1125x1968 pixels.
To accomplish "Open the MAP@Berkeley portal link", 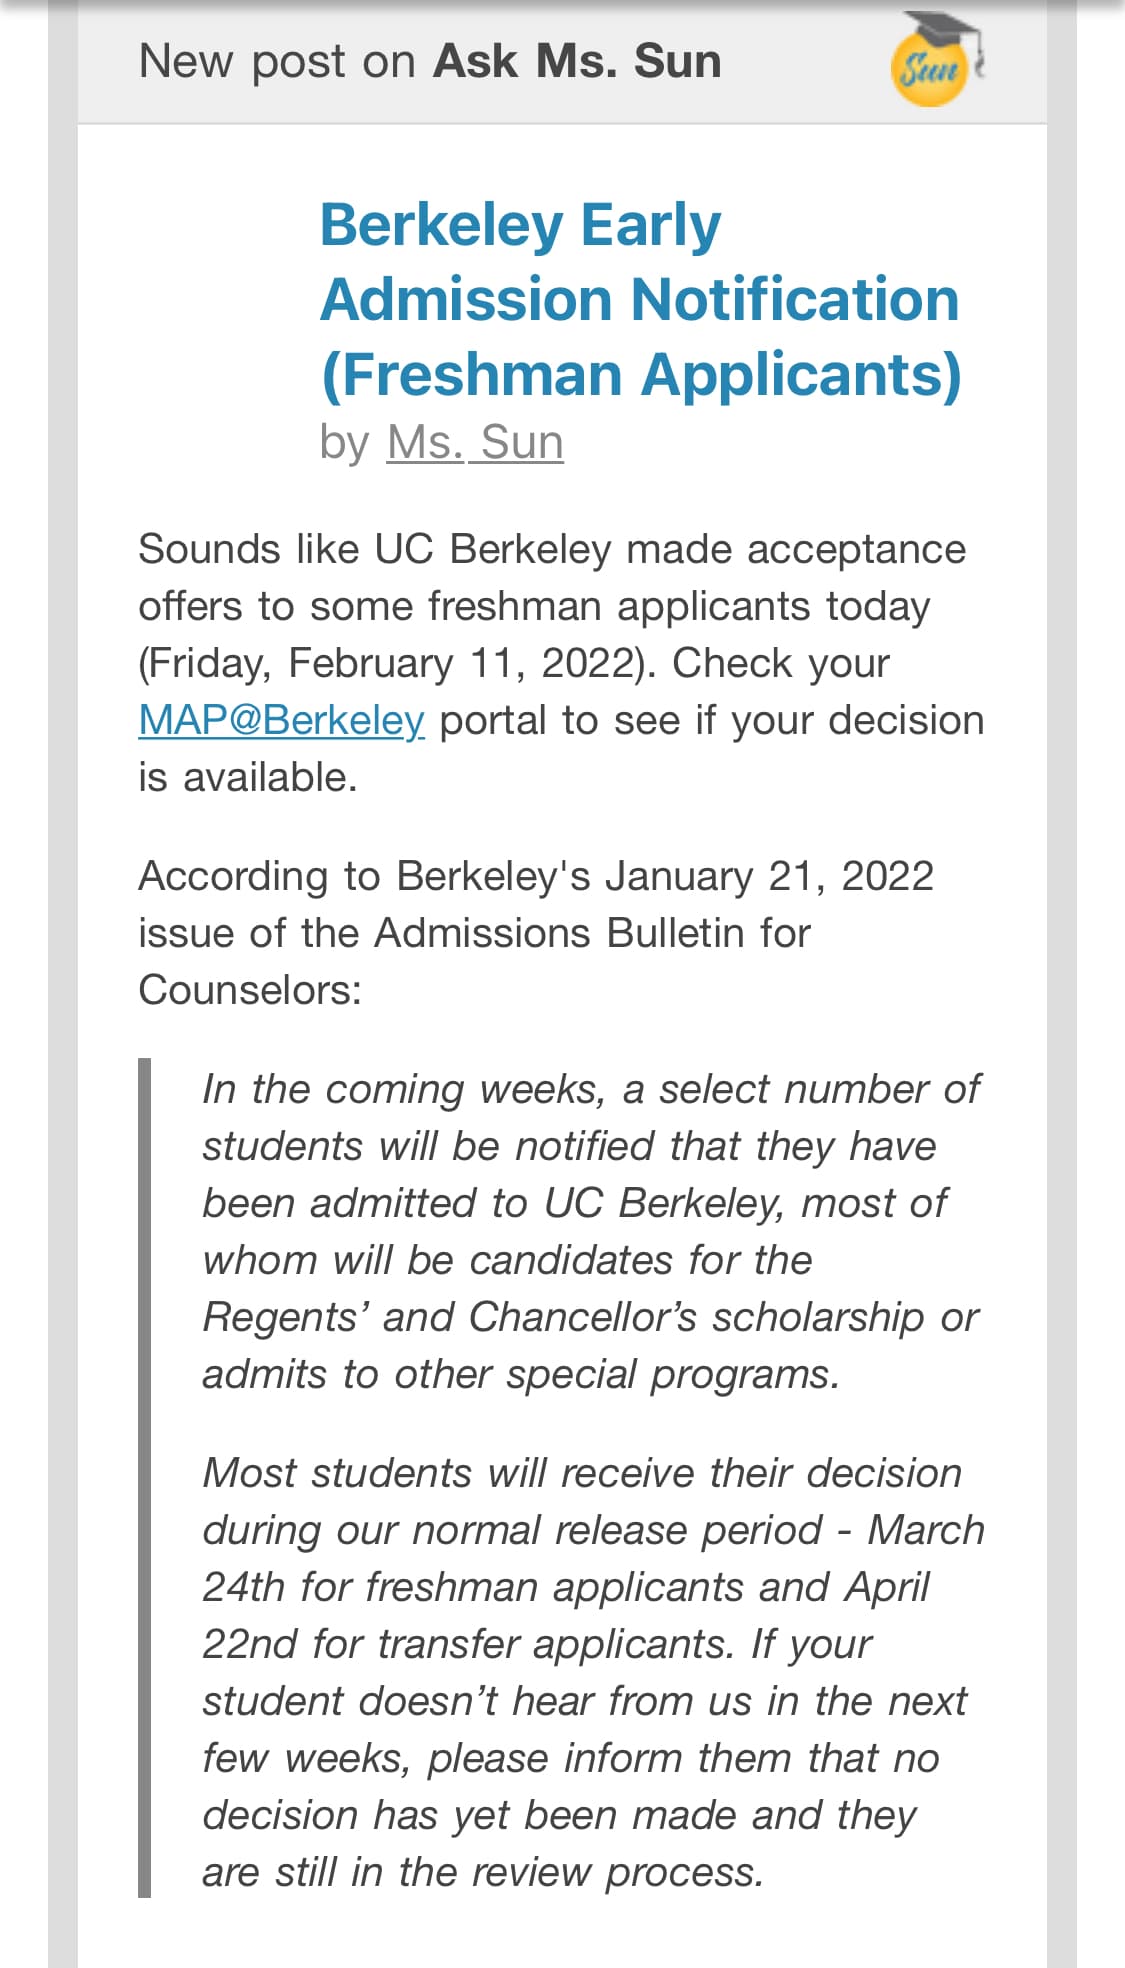I will tap(281, 720).
